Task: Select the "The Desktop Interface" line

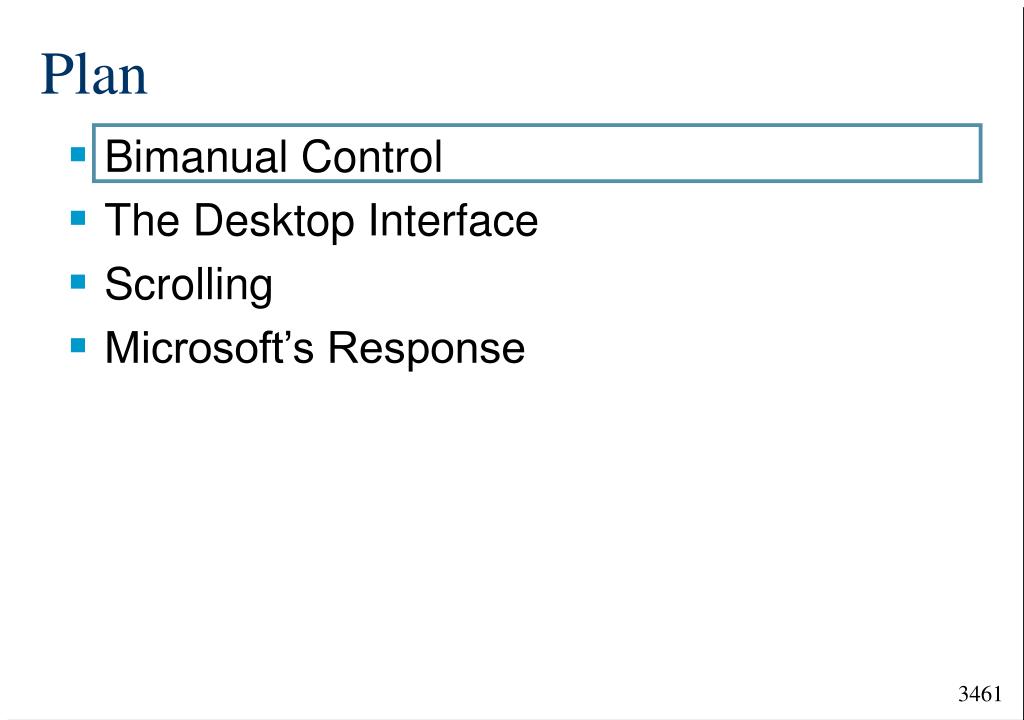Action: click(321, 221)
